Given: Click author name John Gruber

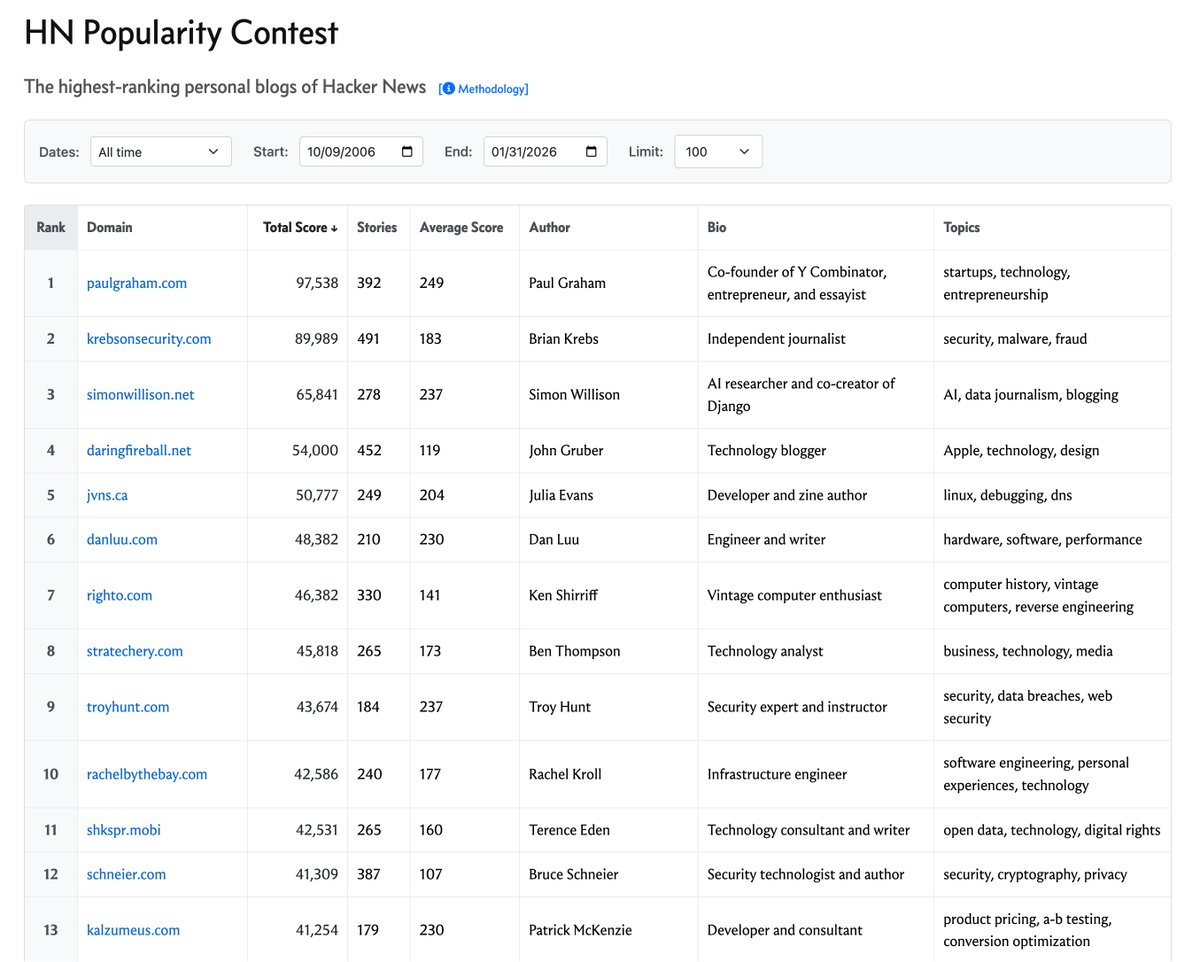Looking at the screenshot, I should [566, 451].
